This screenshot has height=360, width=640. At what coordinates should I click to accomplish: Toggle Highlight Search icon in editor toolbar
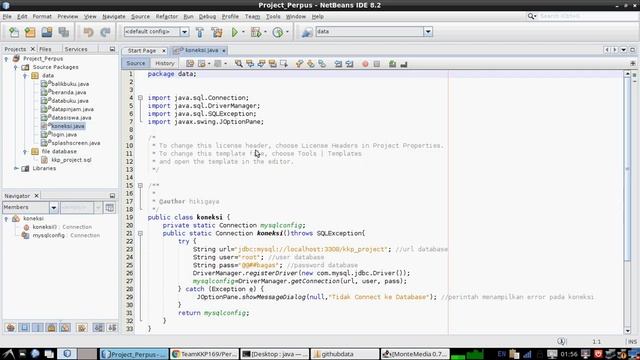coord(272,64)
